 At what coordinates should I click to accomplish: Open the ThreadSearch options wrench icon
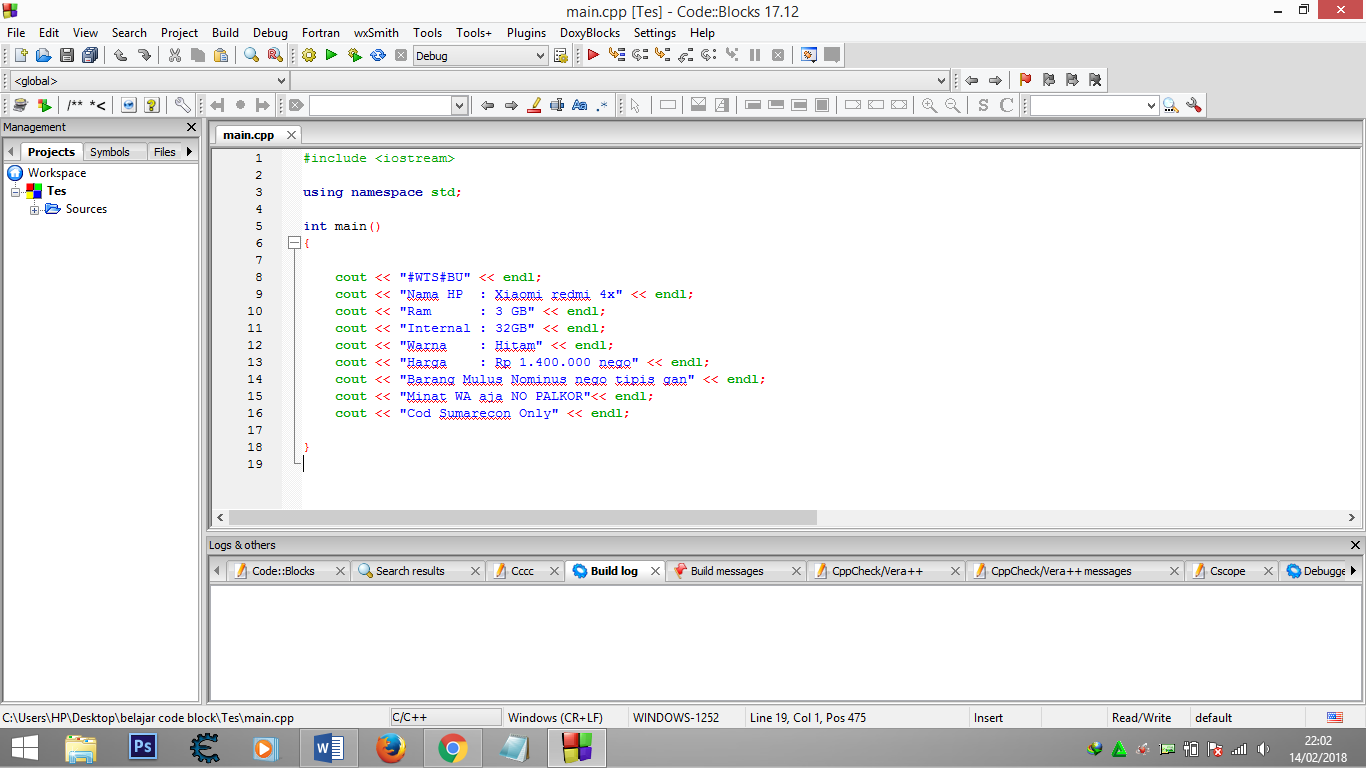click(1193, 105)
